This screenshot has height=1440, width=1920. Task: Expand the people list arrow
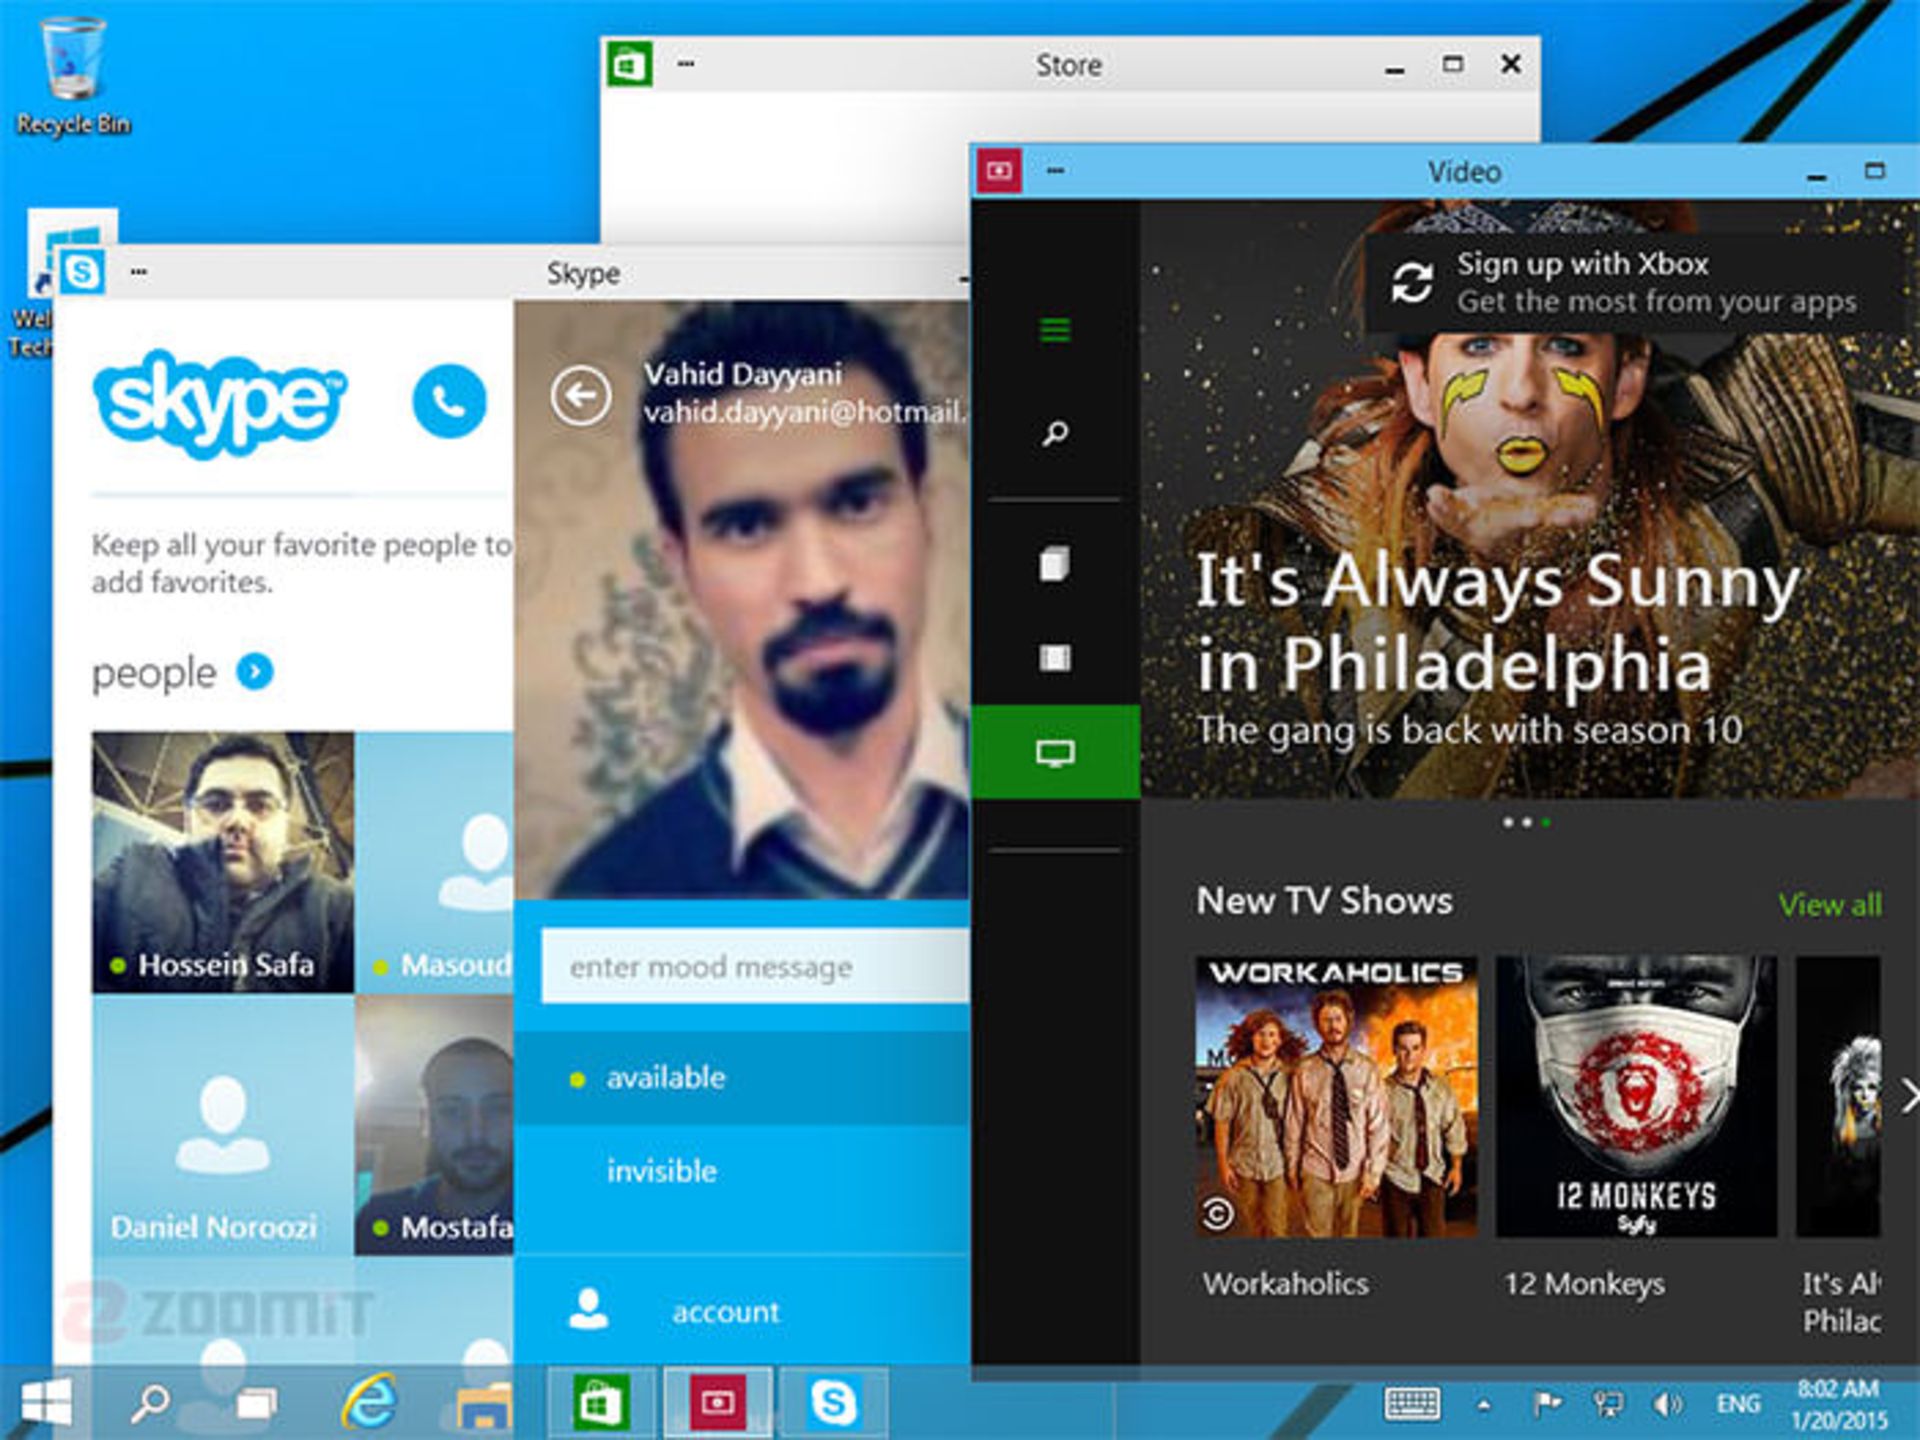pyautogui.click(x=255, y=671)
